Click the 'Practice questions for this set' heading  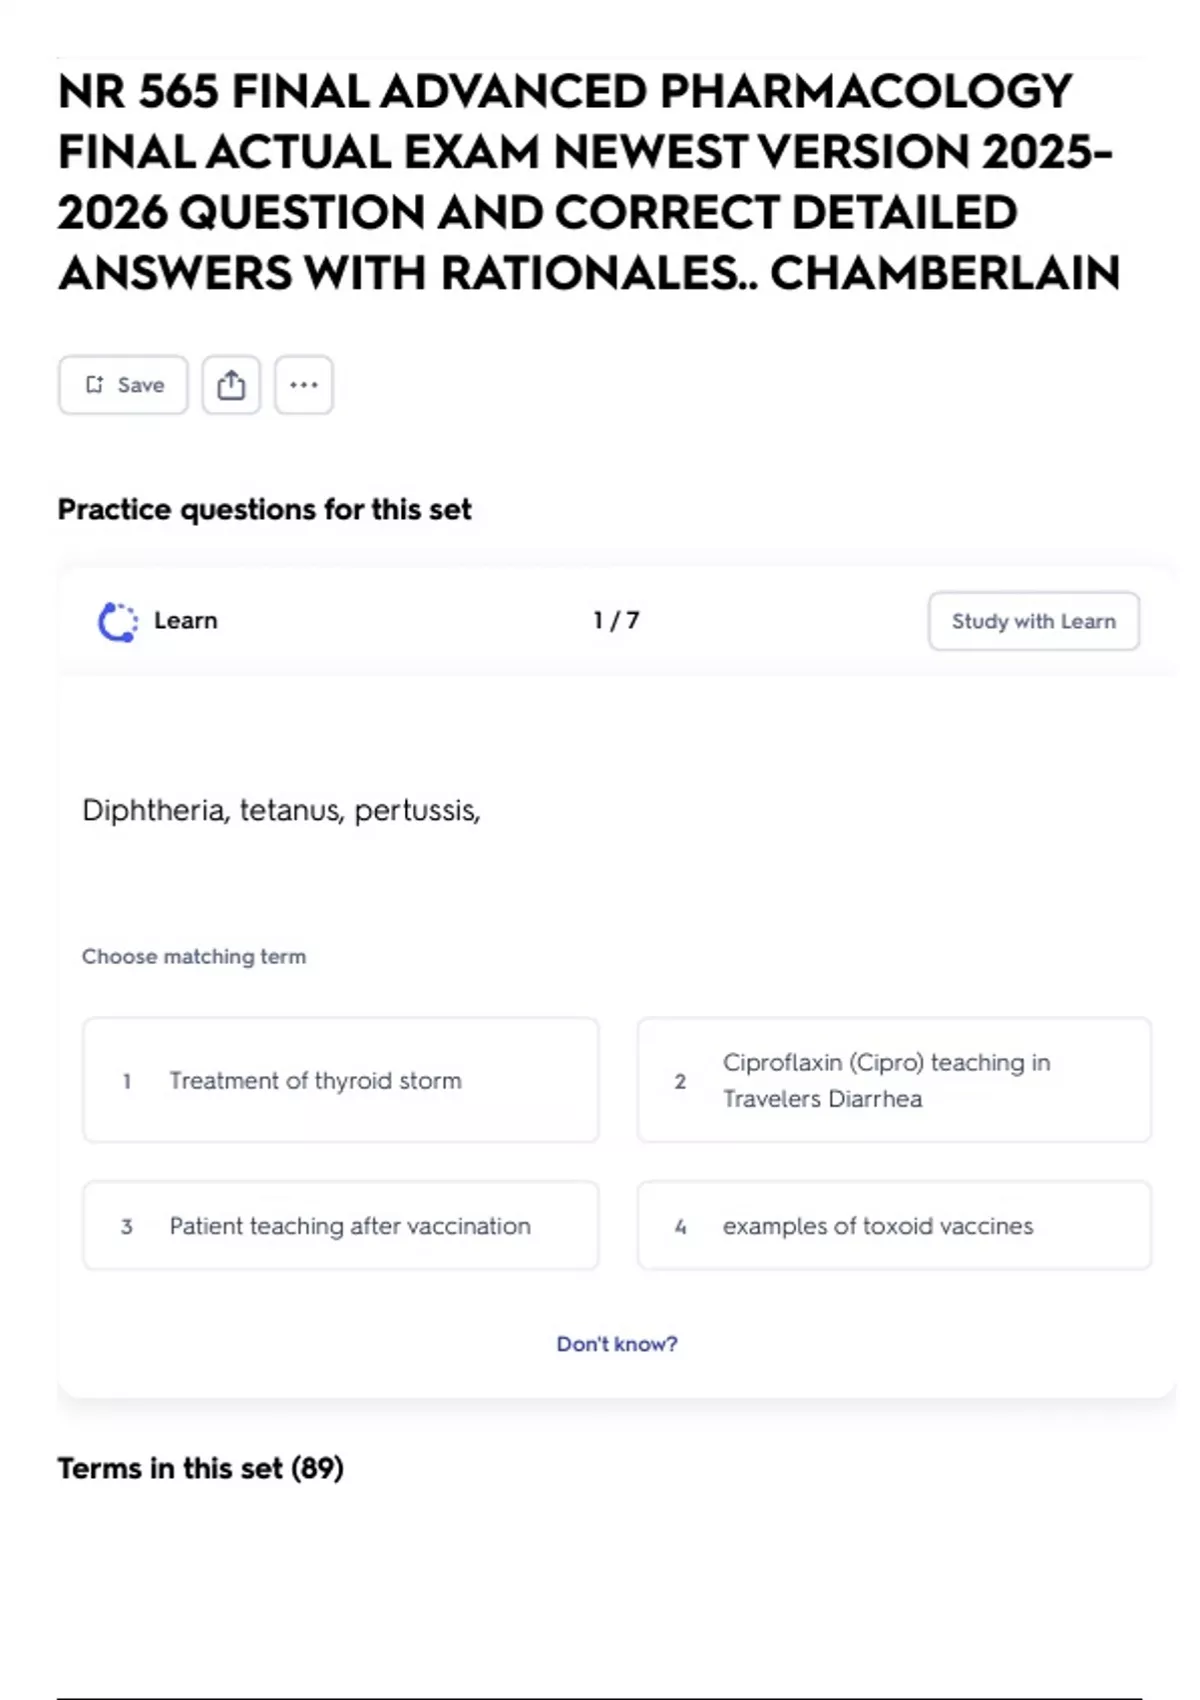tap(264, 509)
